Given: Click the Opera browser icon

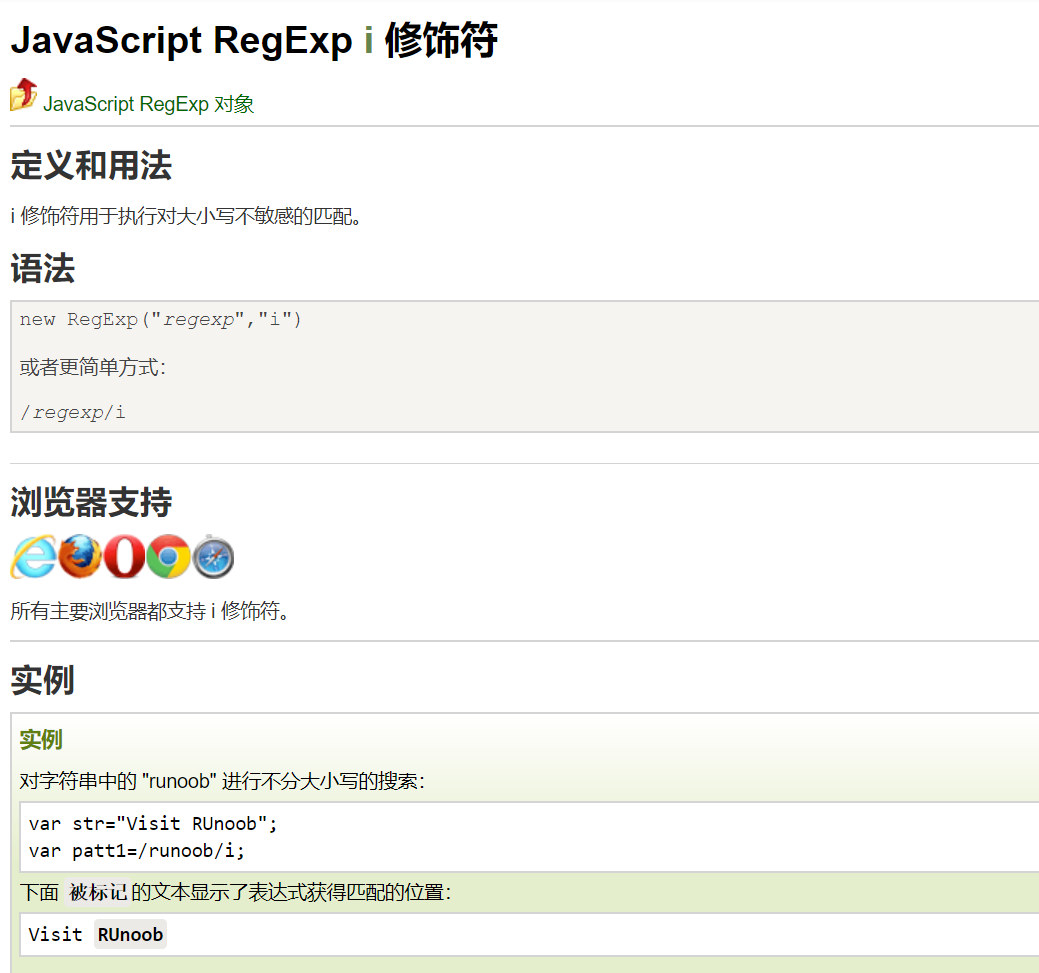Looking at the screenshot, I should [125, 556].
